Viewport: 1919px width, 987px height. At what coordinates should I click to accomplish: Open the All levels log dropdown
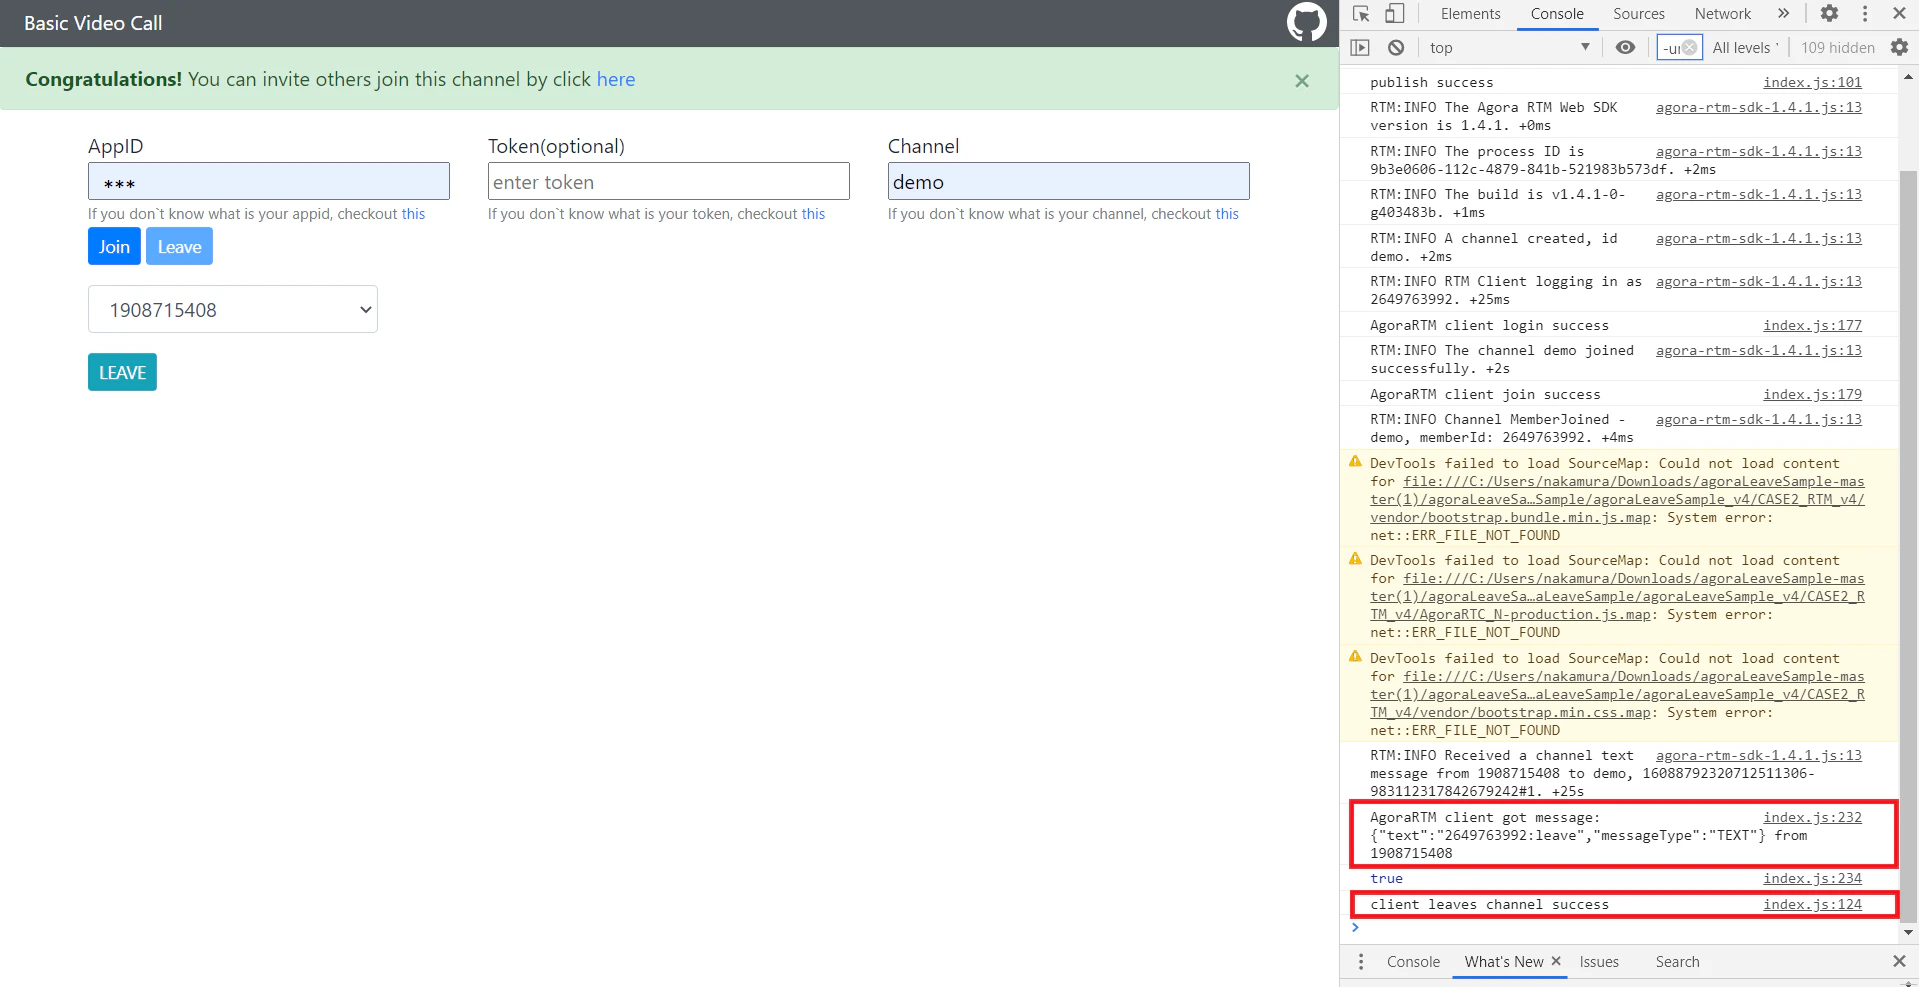tap(1746, 47)
